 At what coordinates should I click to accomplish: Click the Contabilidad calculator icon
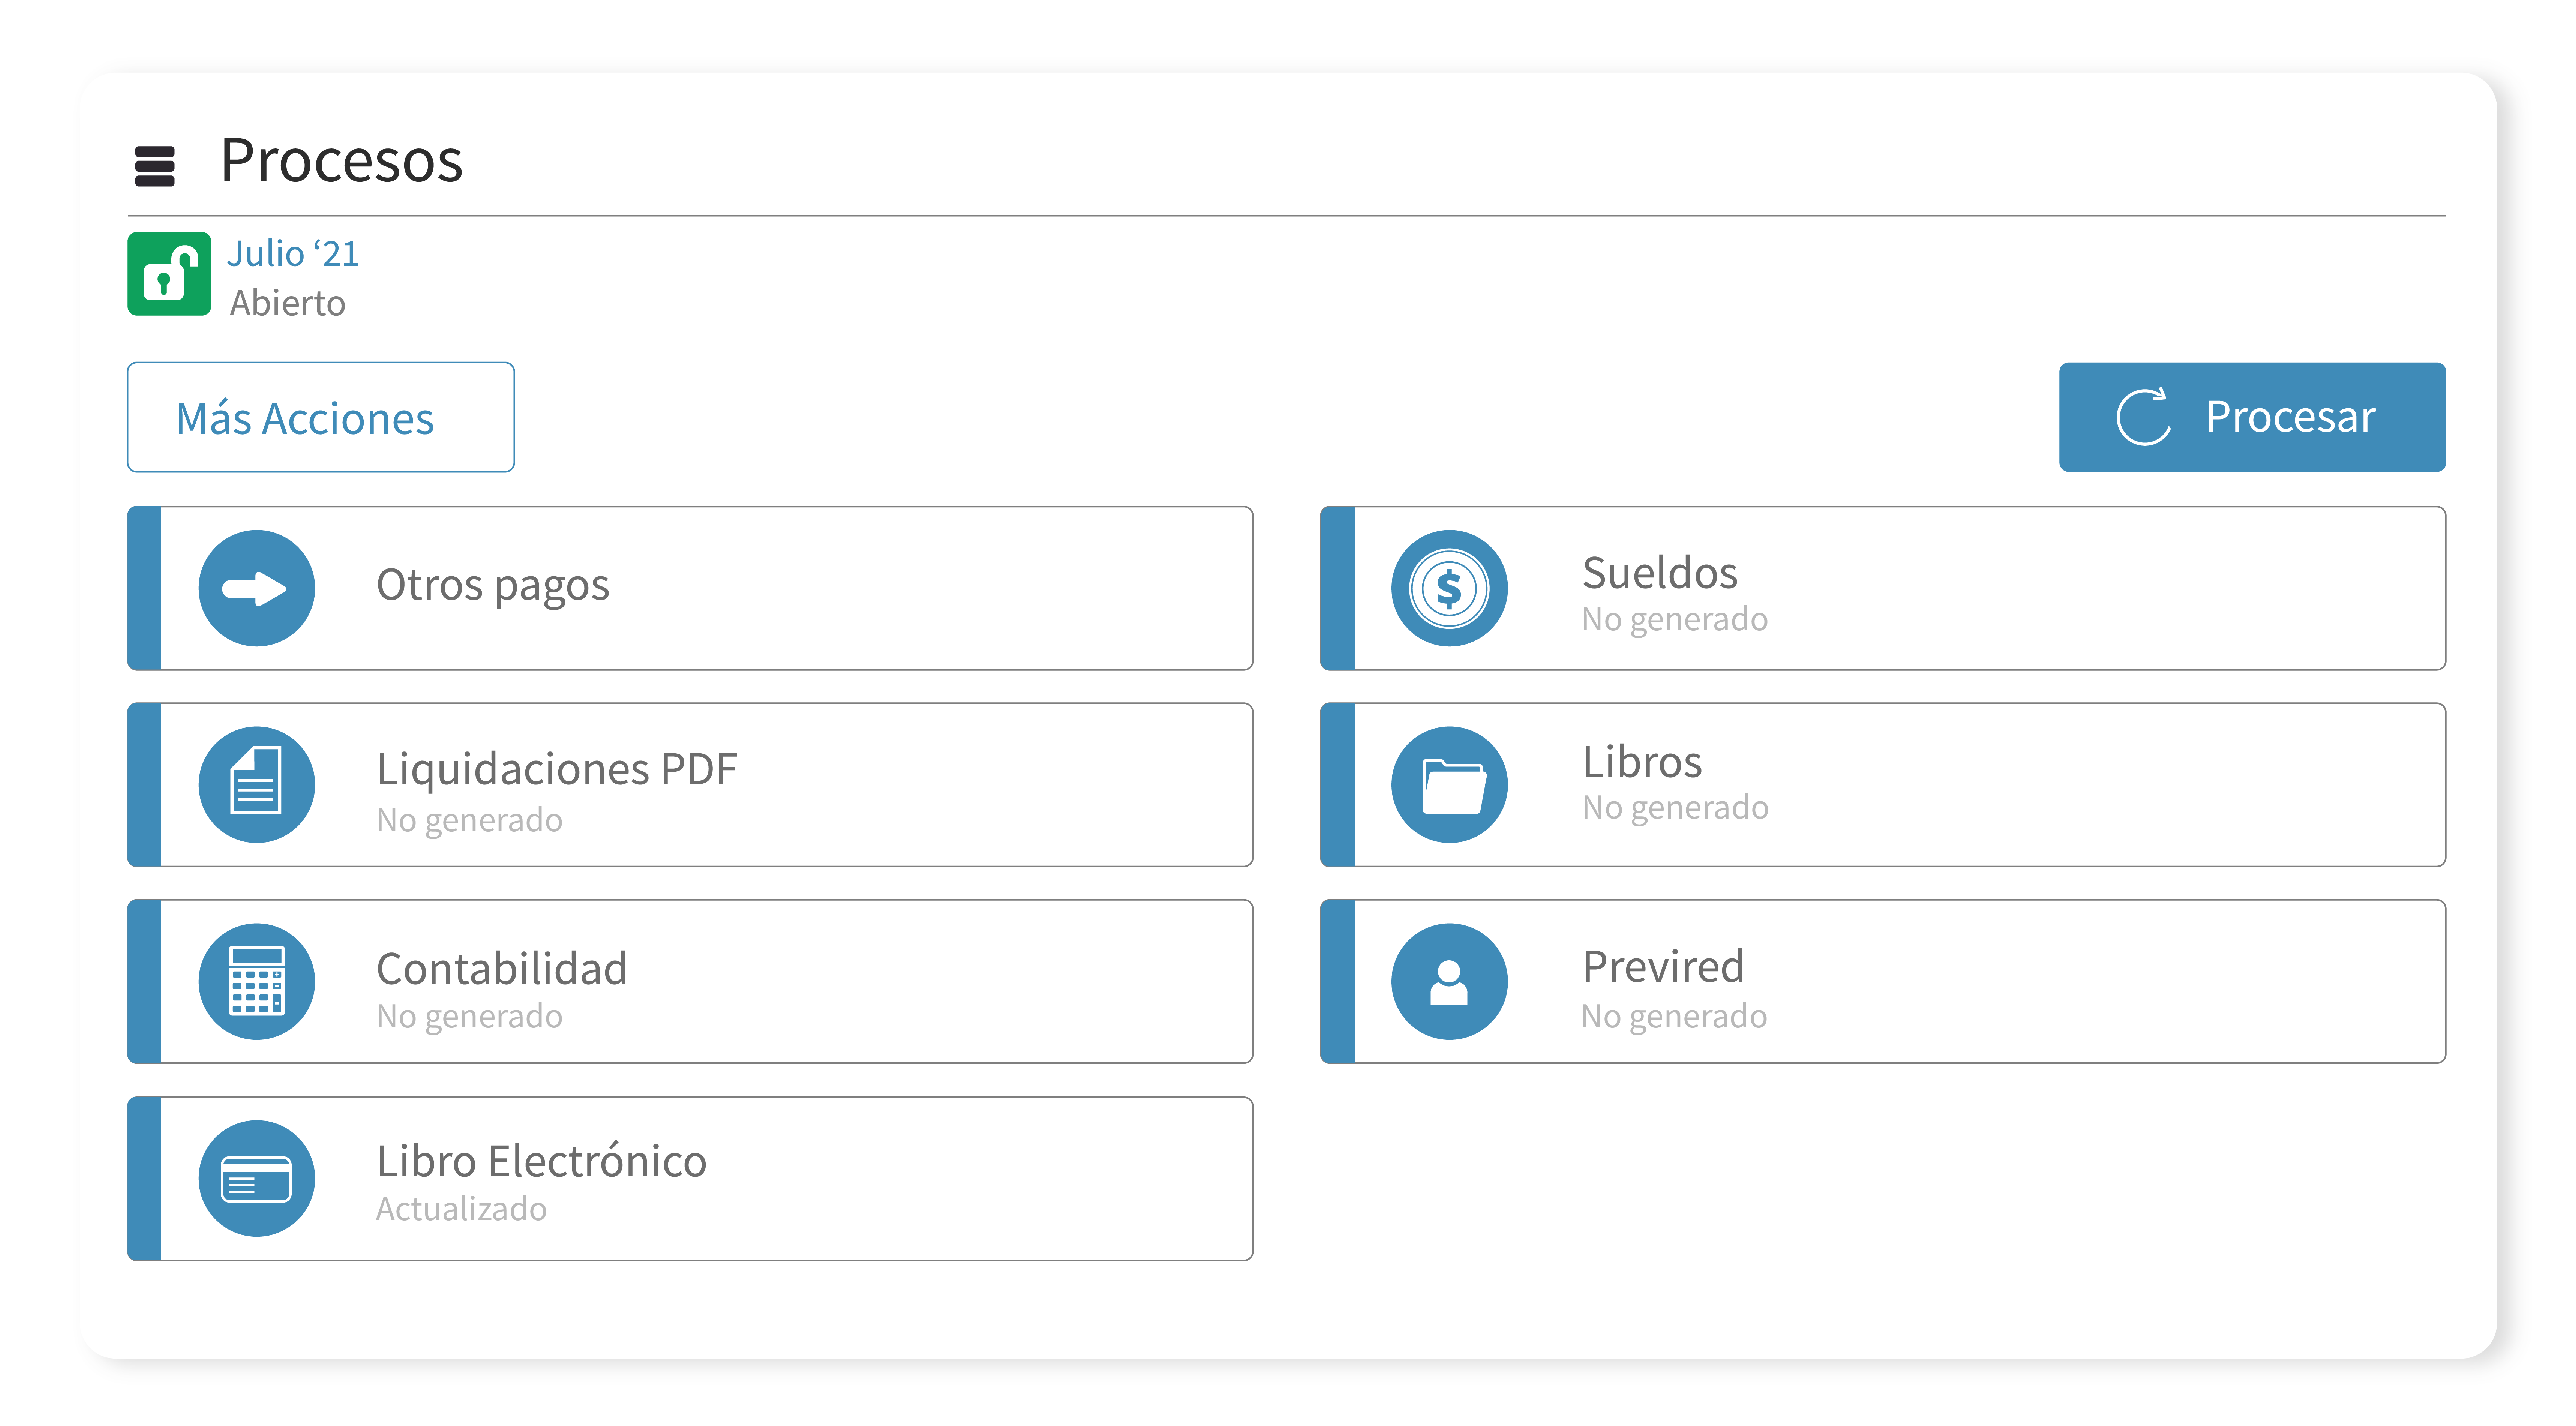256,981
